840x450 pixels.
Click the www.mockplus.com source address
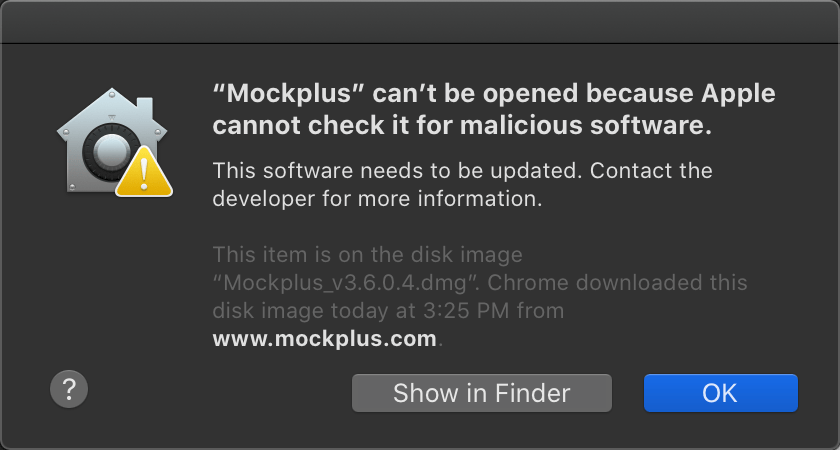point(325,339)
